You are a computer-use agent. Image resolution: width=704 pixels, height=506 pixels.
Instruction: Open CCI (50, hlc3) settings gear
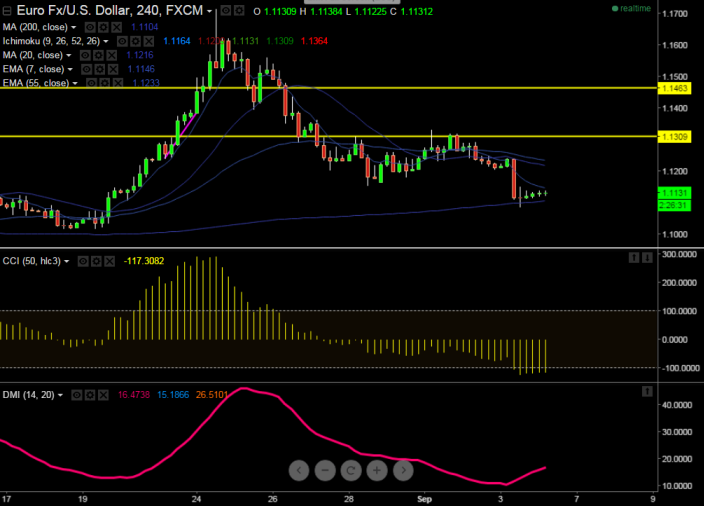[x=96, y=261]
